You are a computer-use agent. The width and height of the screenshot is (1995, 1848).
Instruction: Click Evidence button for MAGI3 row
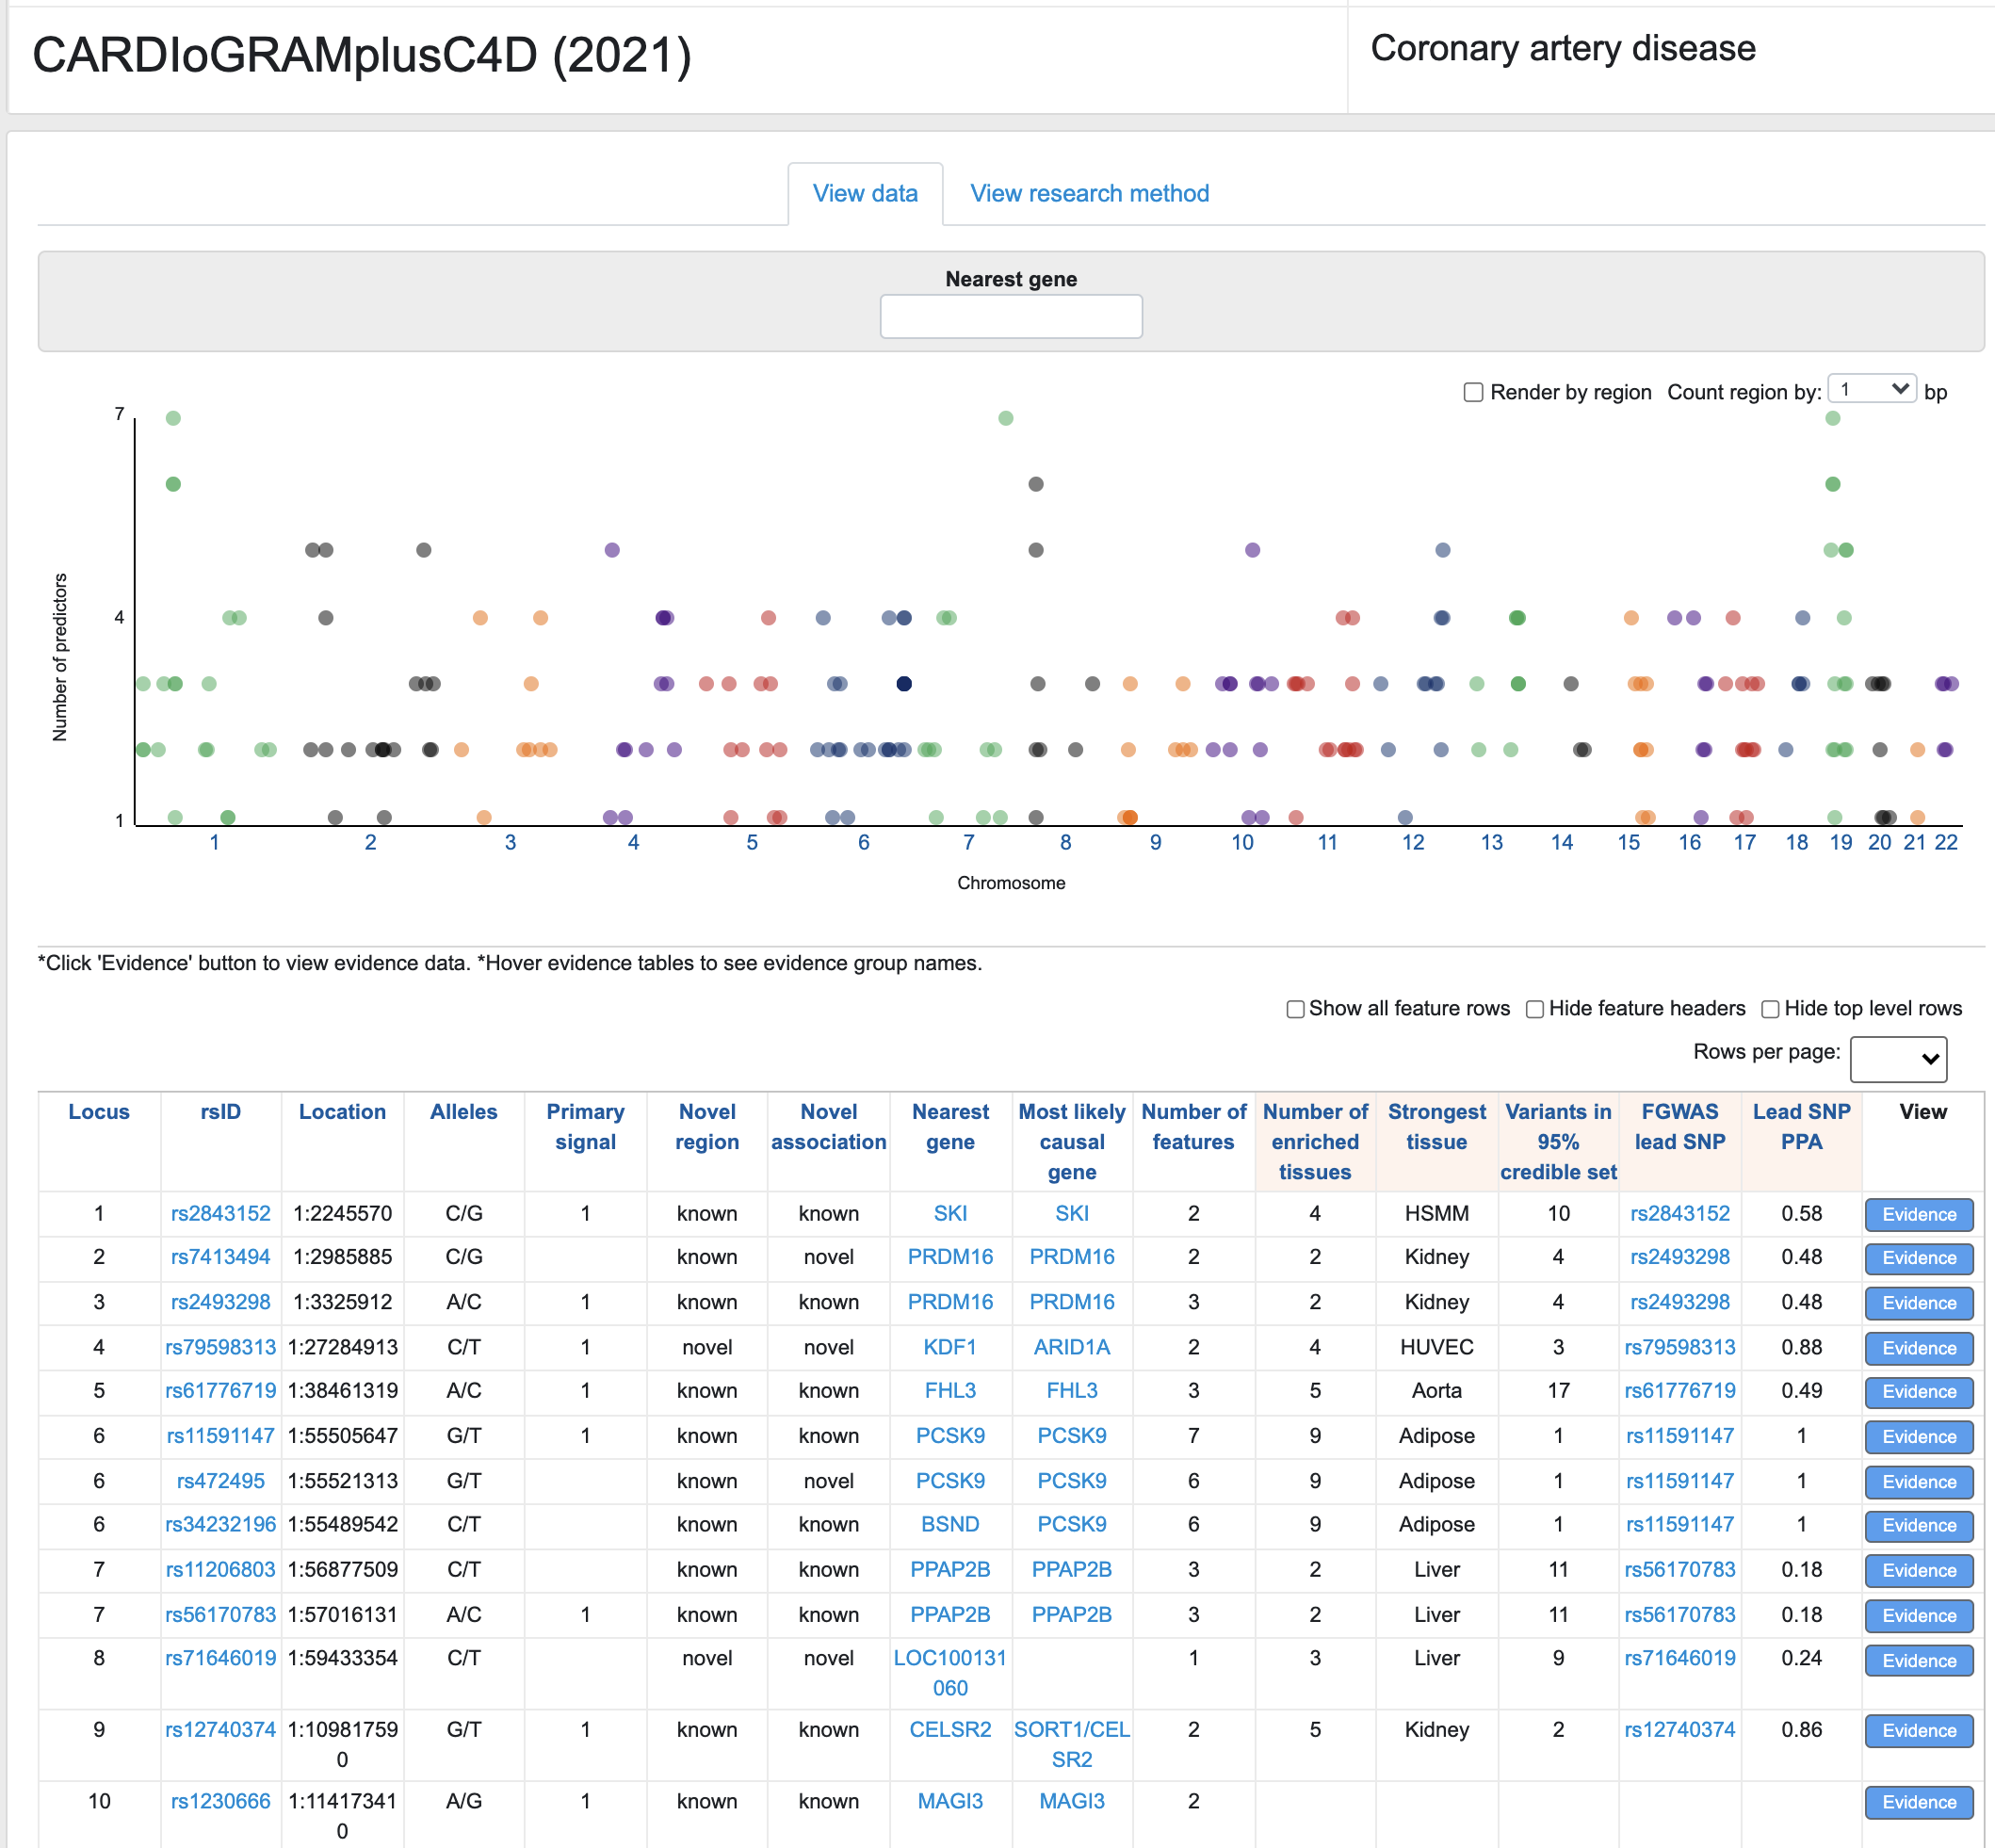pyautogui.click(x=1919, y=1803)
